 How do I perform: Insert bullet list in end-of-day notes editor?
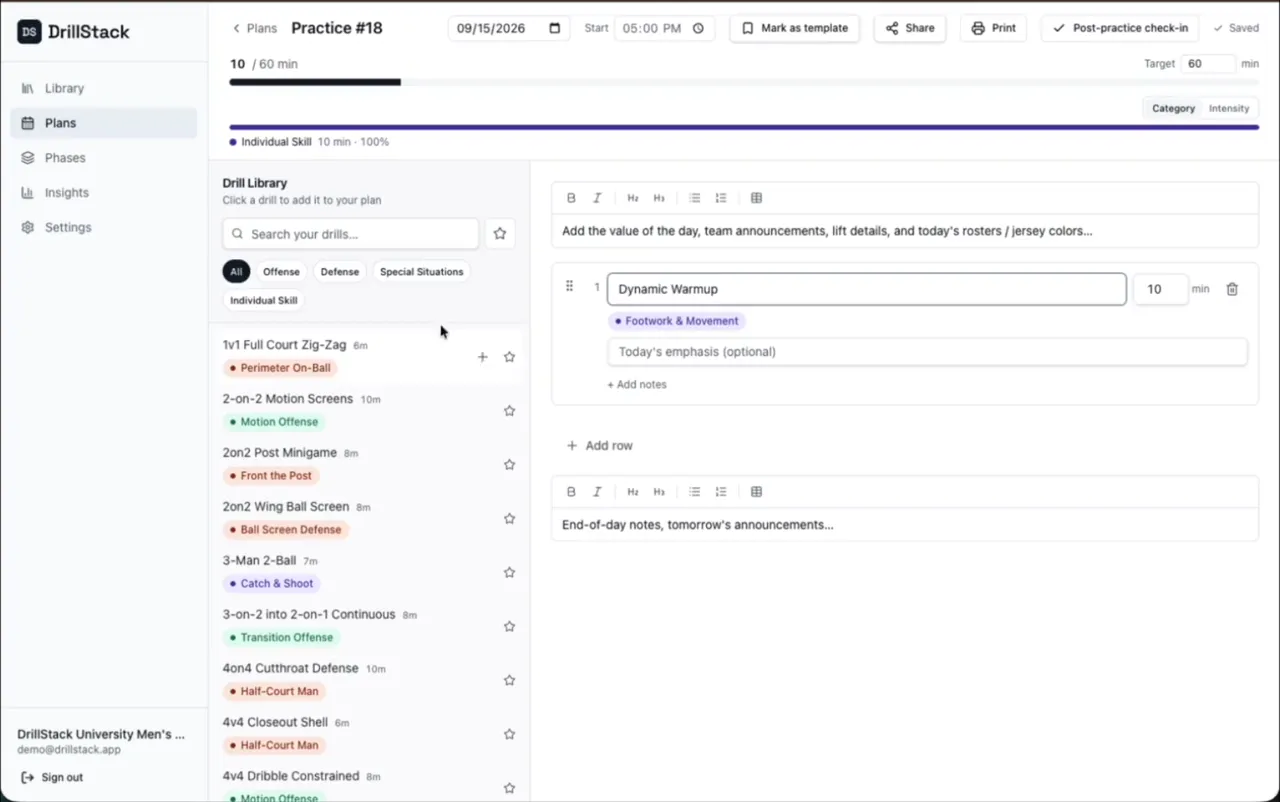tap(695, 492)
